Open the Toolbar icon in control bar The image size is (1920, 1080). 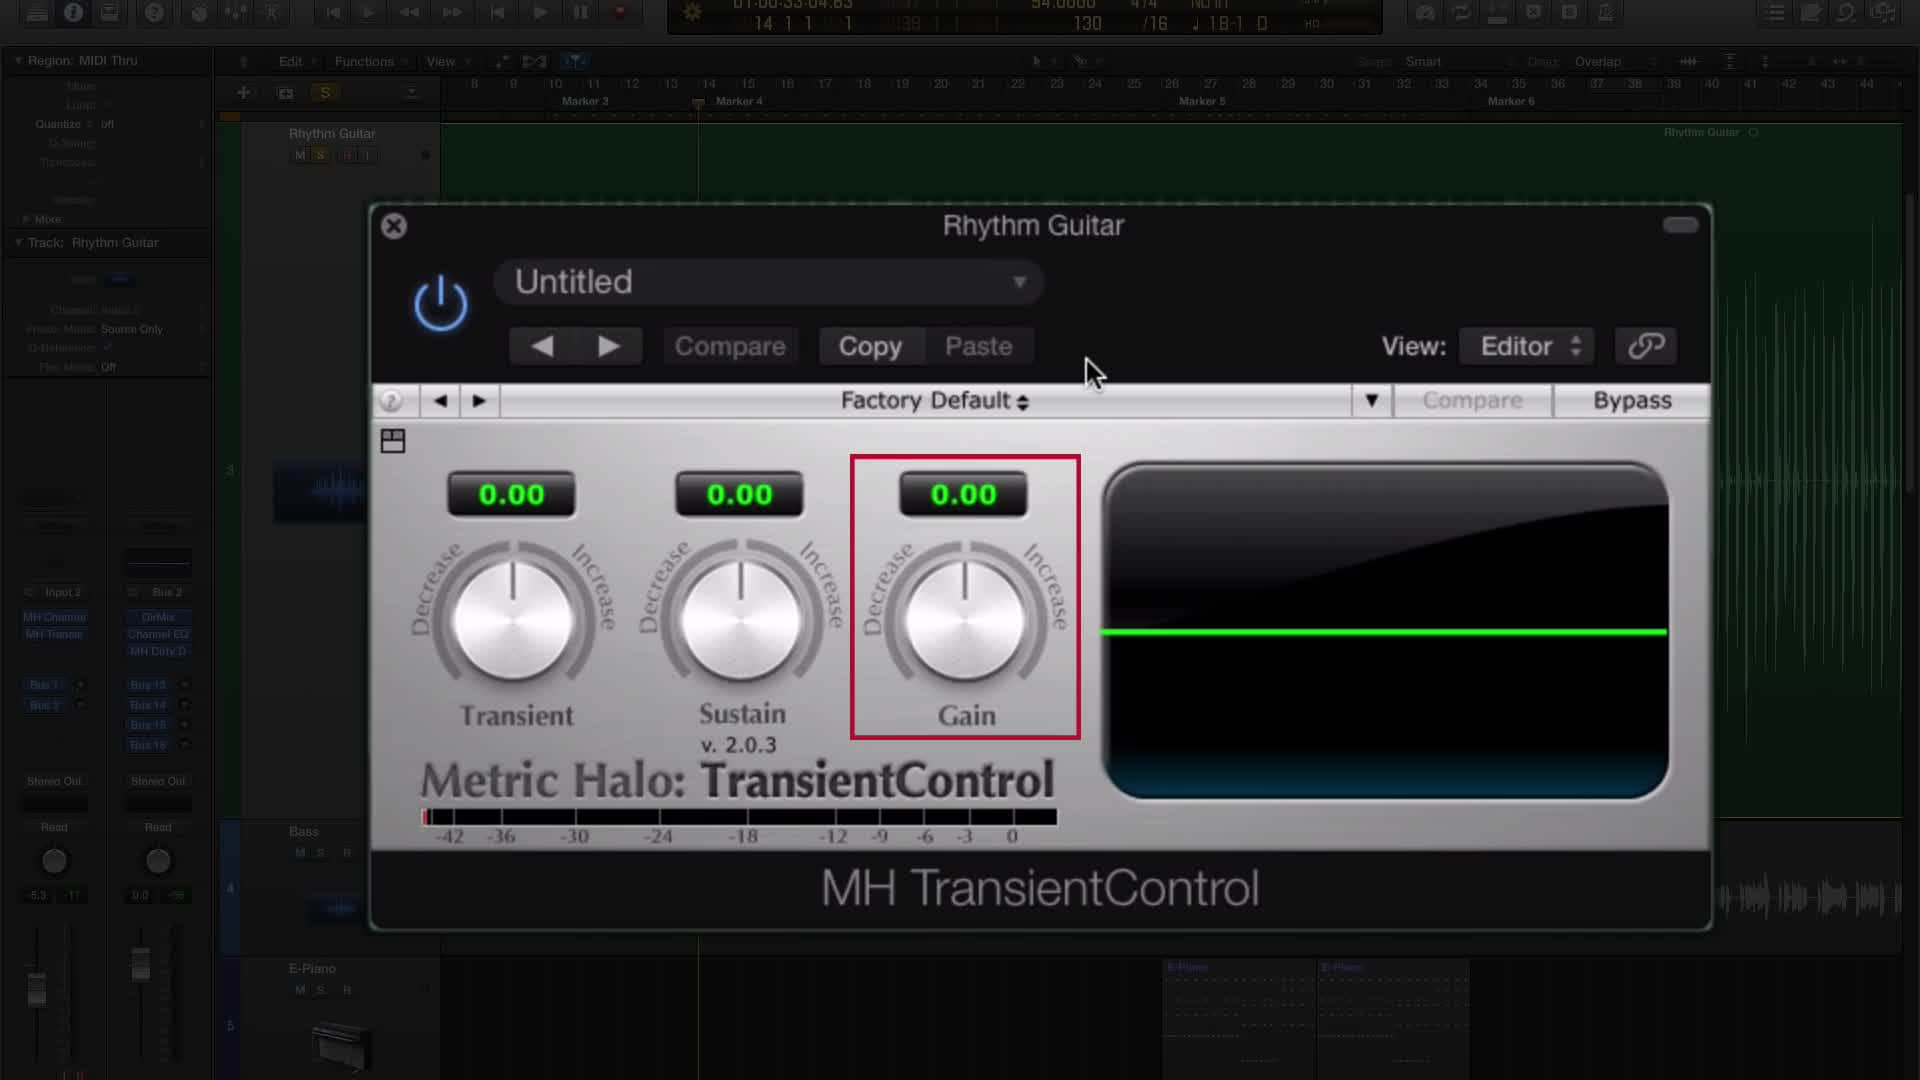point(109,13)
